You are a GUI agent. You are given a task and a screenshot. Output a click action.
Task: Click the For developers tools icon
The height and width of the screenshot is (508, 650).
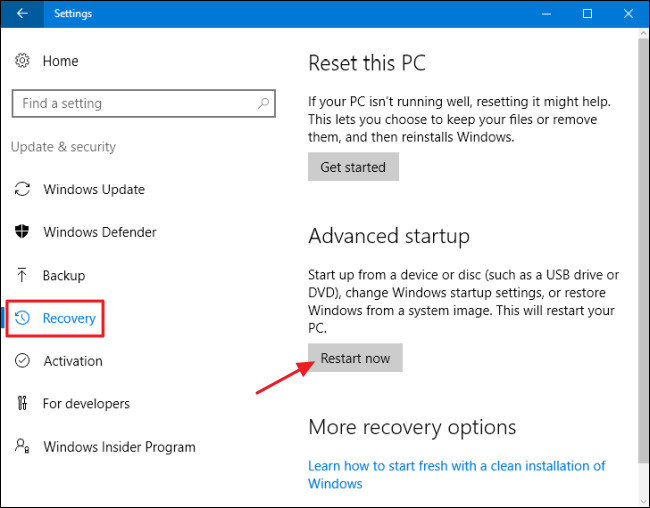[22, 403]
